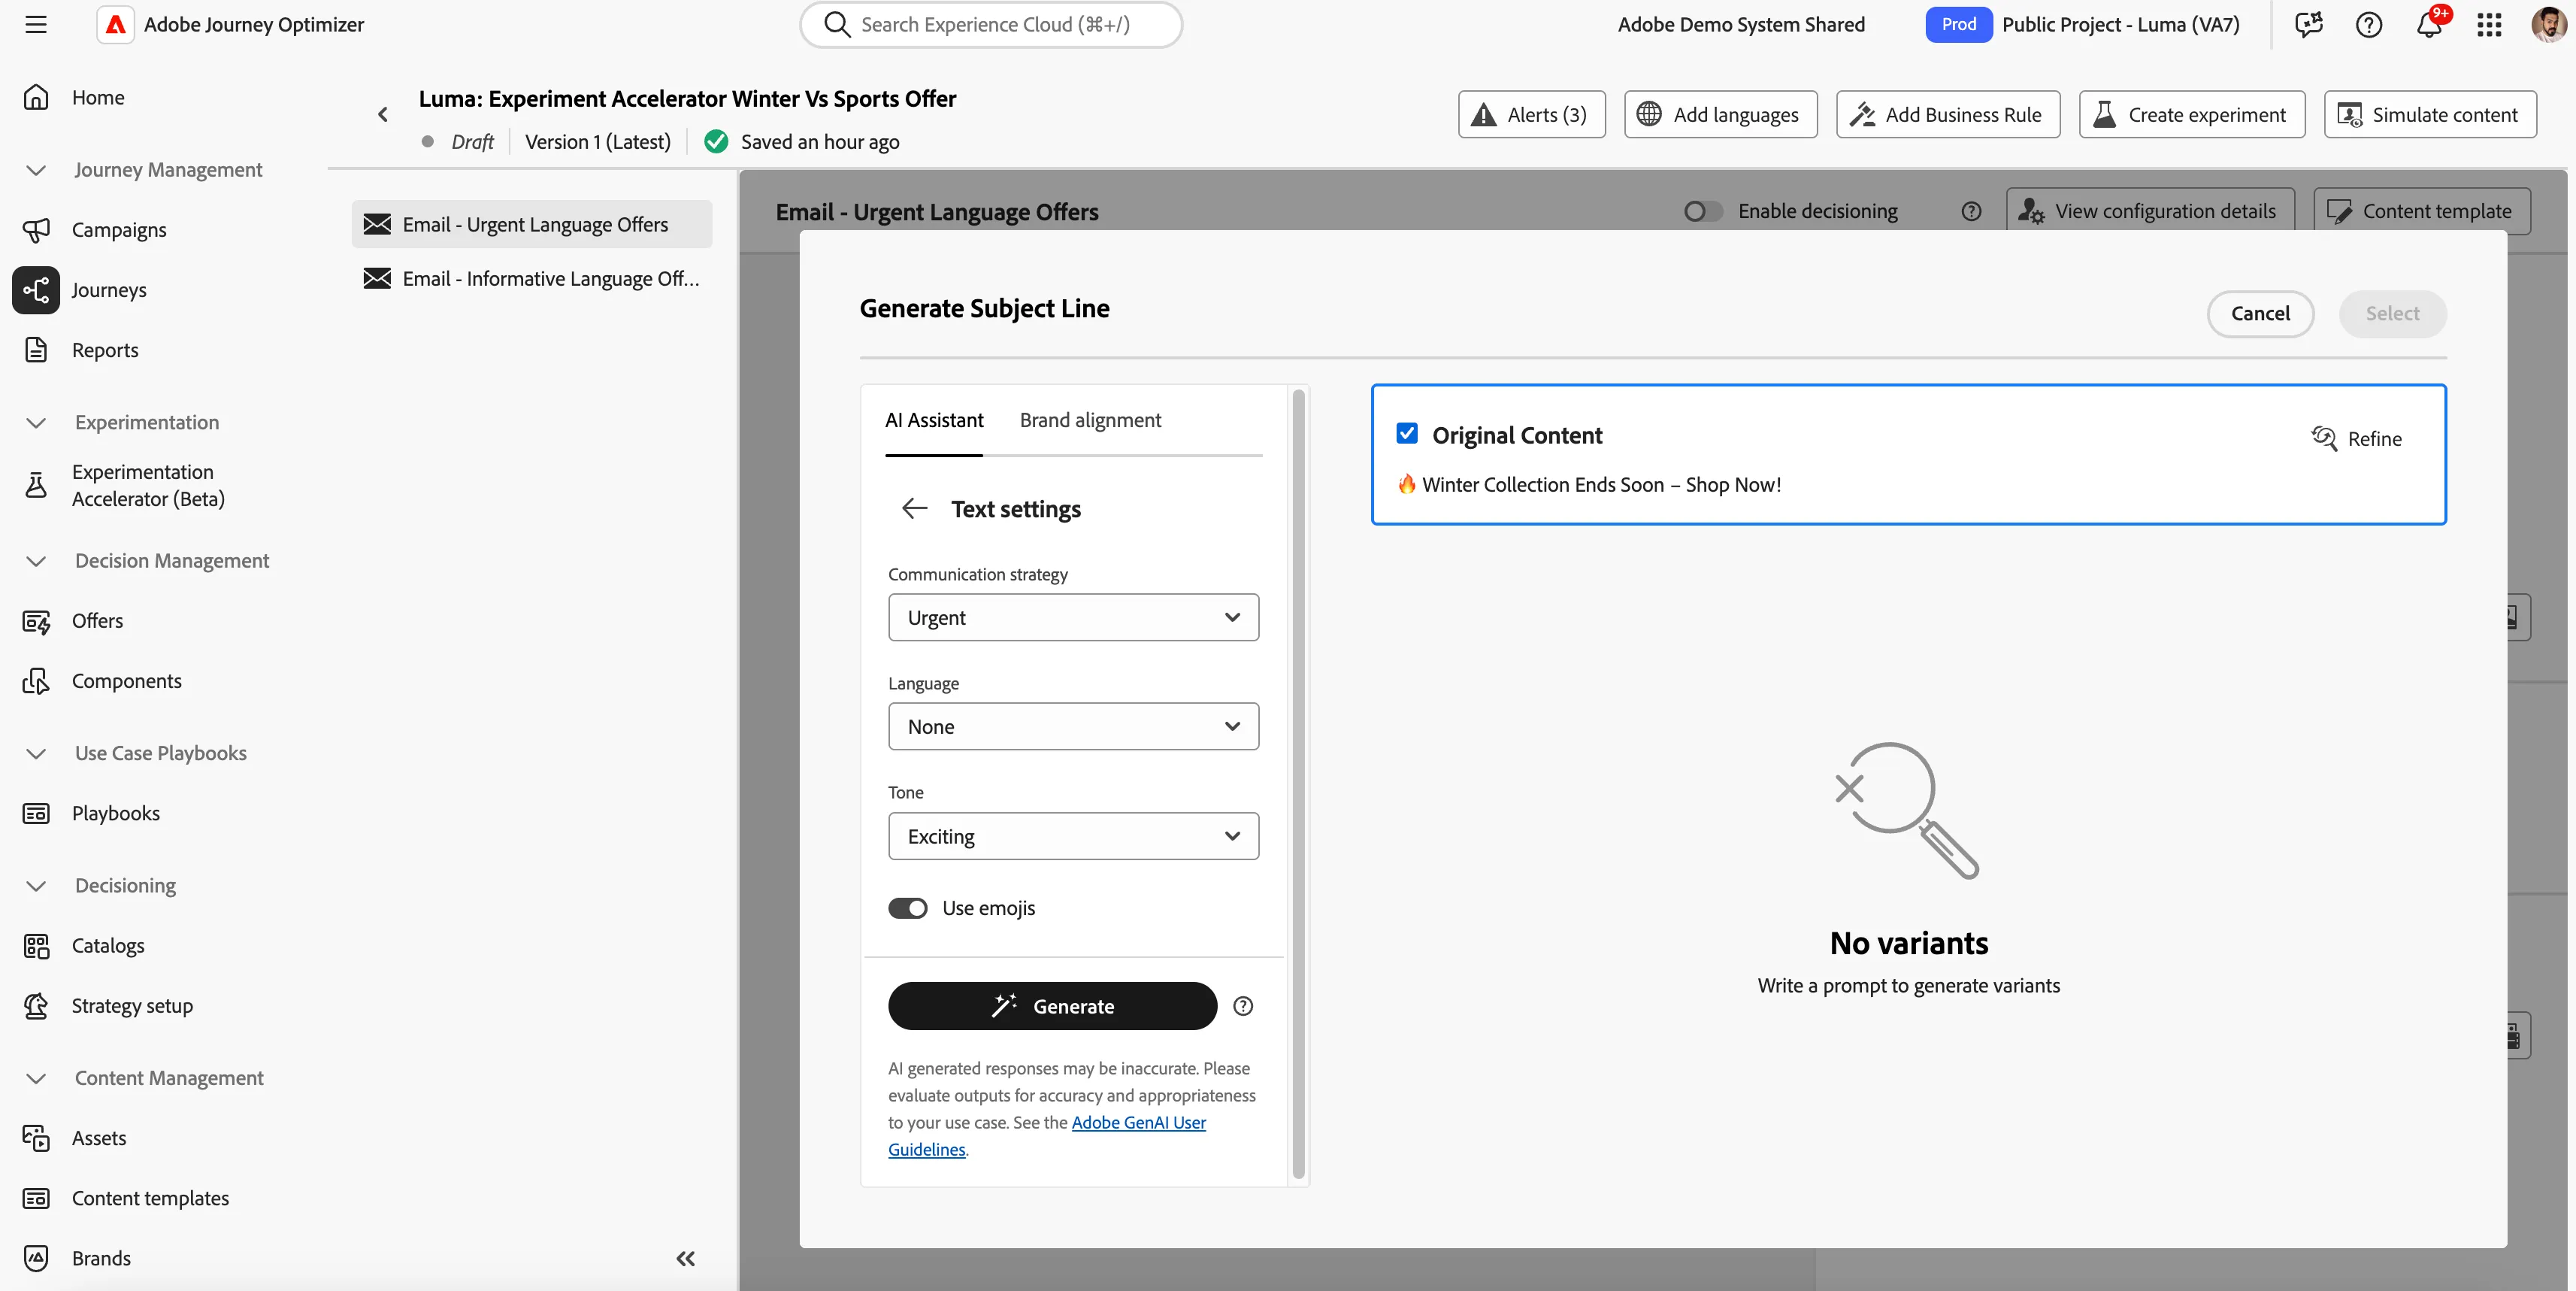
Task: Open the feedback chat icon in header
Action: point(2308,25)
